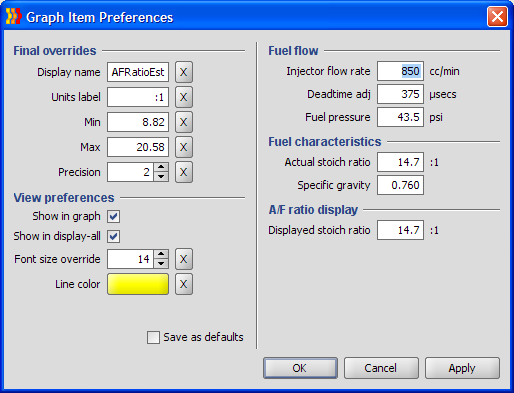Reset the Line color using its X button
The image size is (514, 393).
click(x=184, y=284)
